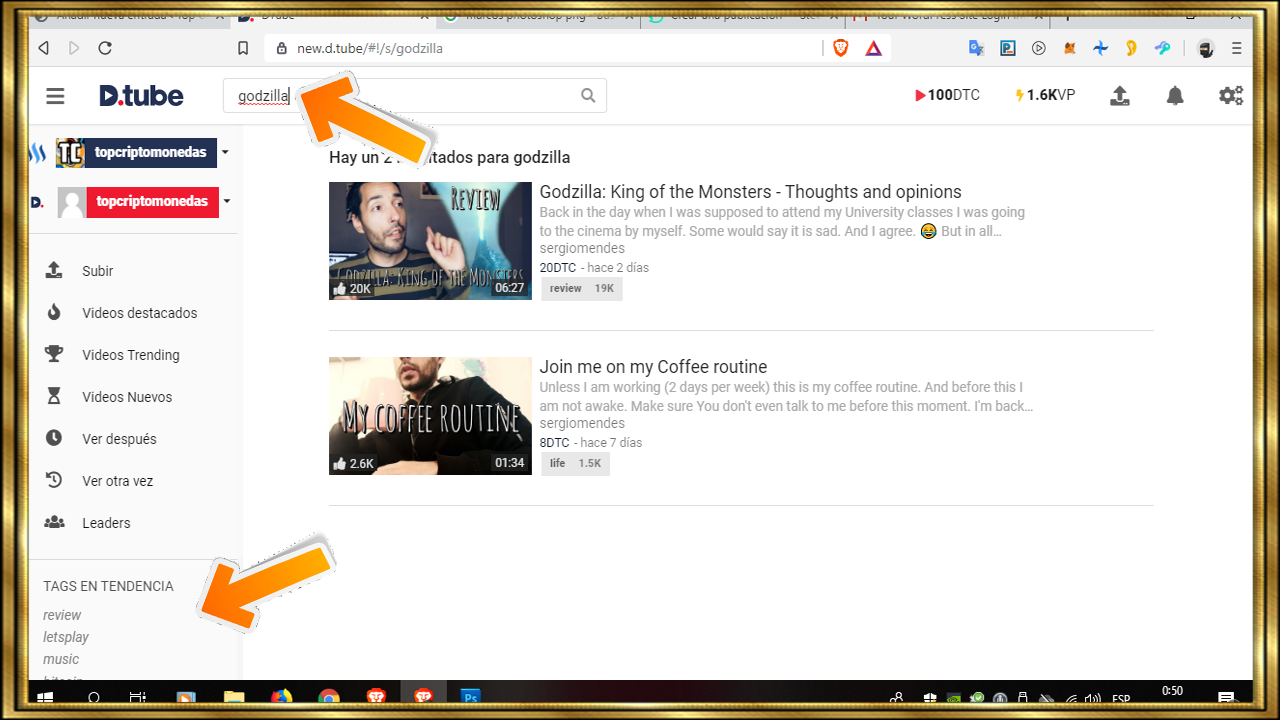Click the browser address bar URL
Screen dimensions: 1280x720
[x=370, y=48]
